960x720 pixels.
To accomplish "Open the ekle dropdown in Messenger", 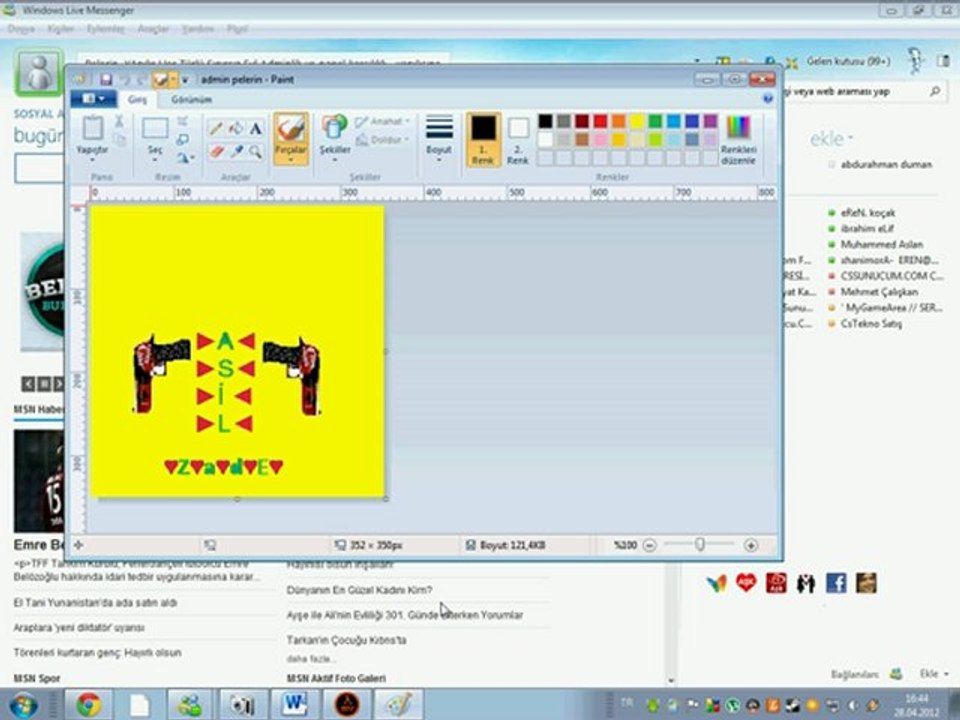I will coord(831,139).
